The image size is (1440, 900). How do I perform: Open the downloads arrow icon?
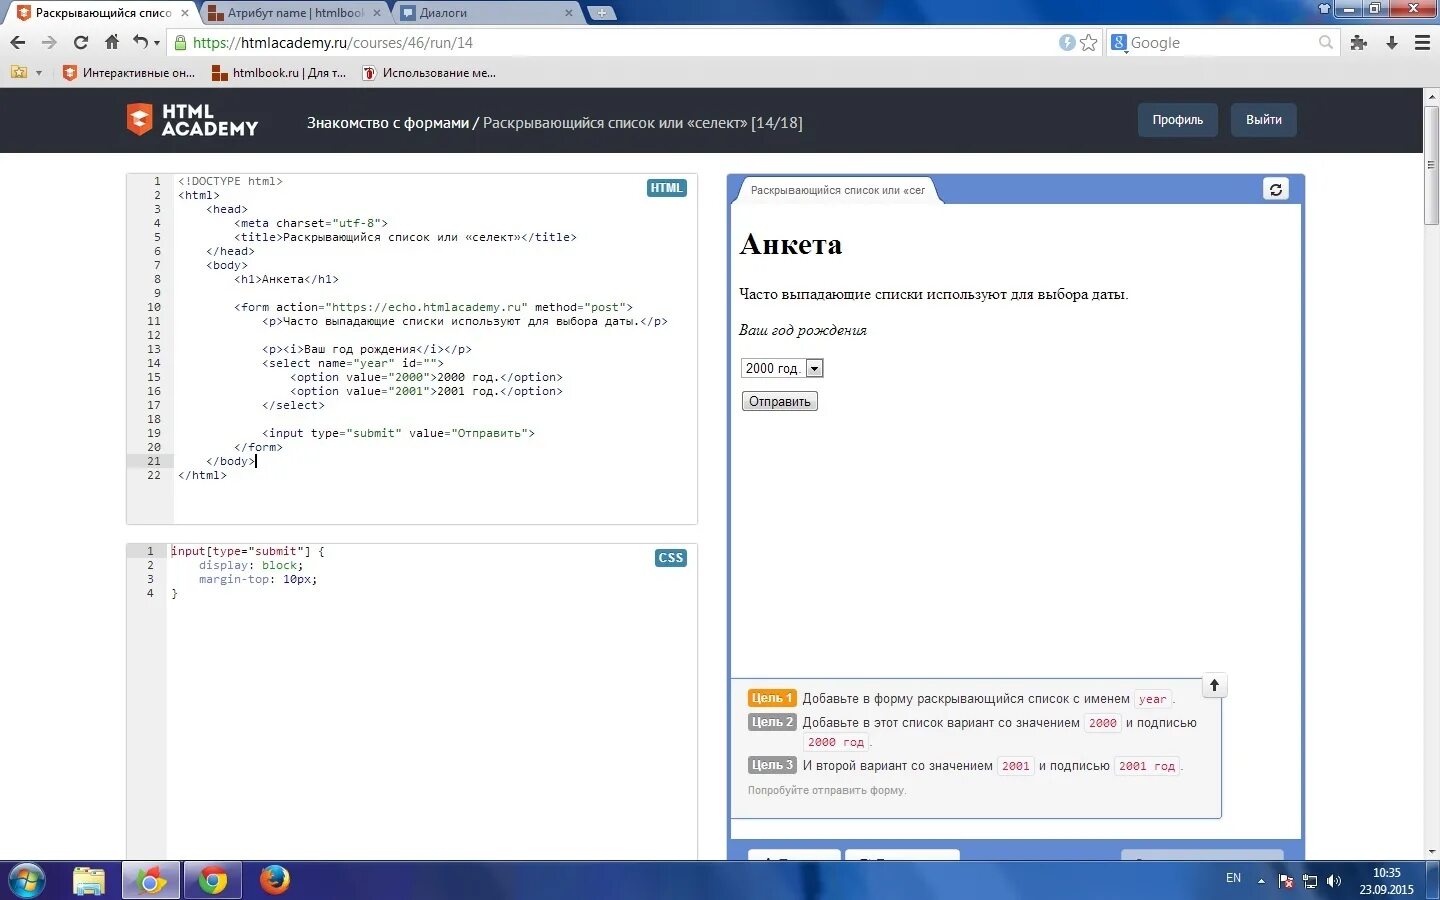tap(1391, 42)
